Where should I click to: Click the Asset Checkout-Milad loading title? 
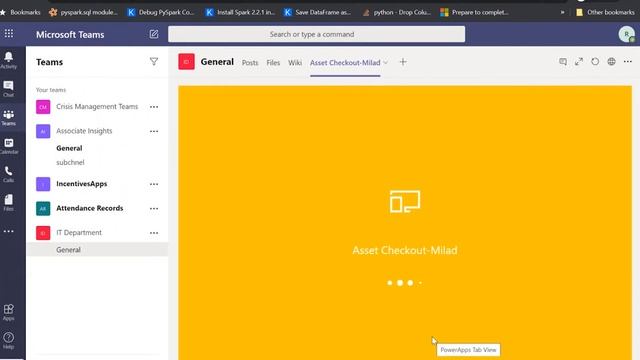point(405,250)
